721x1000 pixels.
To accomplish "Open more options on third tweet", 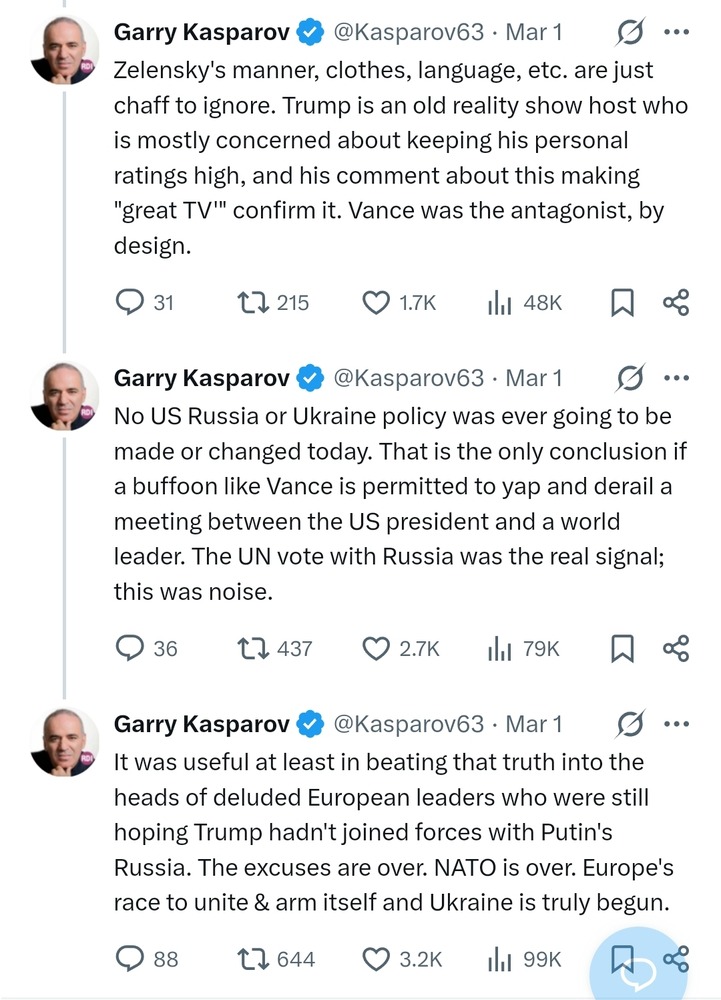I will [677, 723].
